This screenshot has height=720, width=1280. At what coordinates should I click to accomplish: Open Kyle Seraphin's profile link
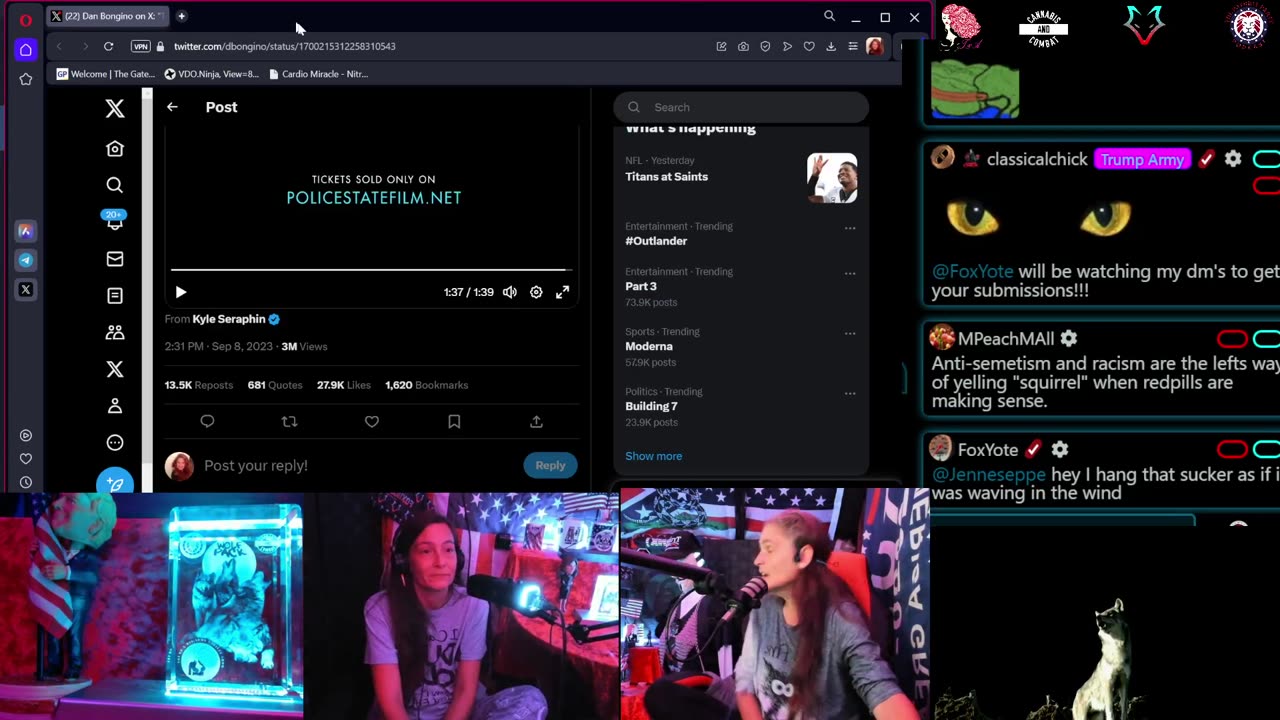(x=229, y=319)
